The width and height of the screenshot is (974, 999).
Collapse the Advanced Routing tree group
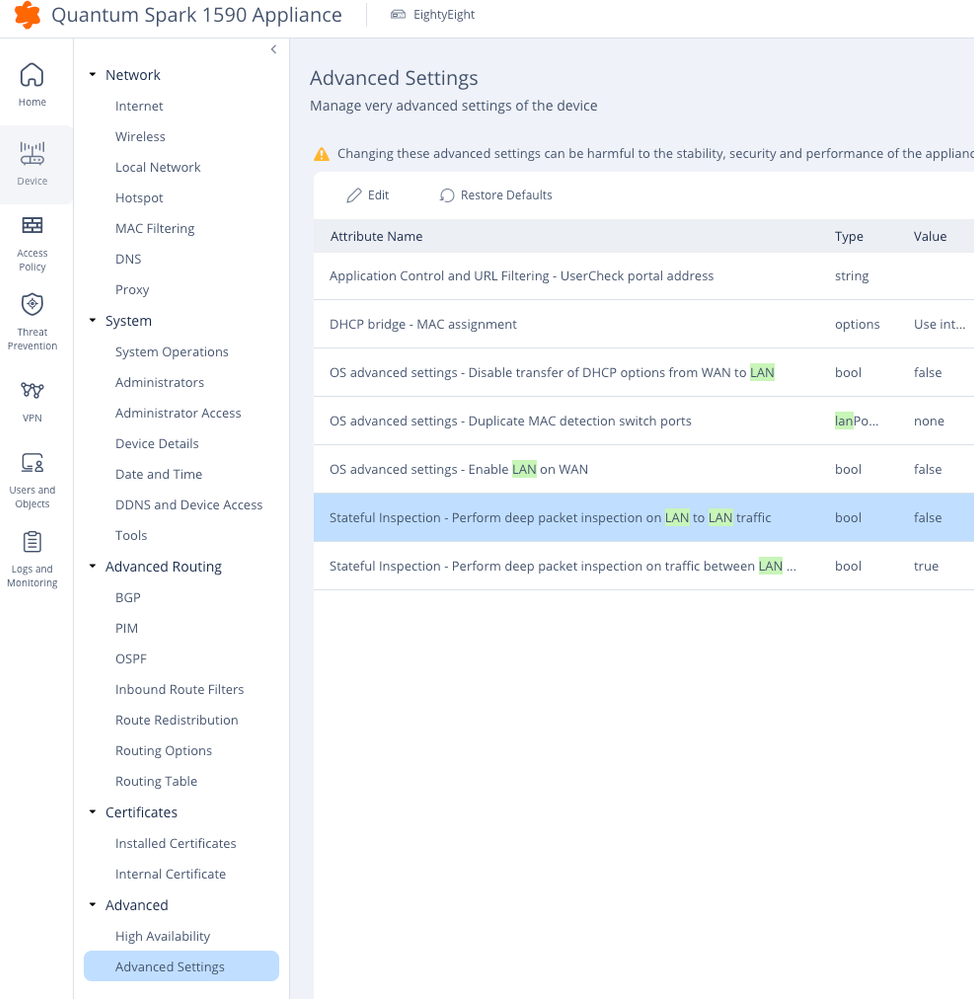92,566
